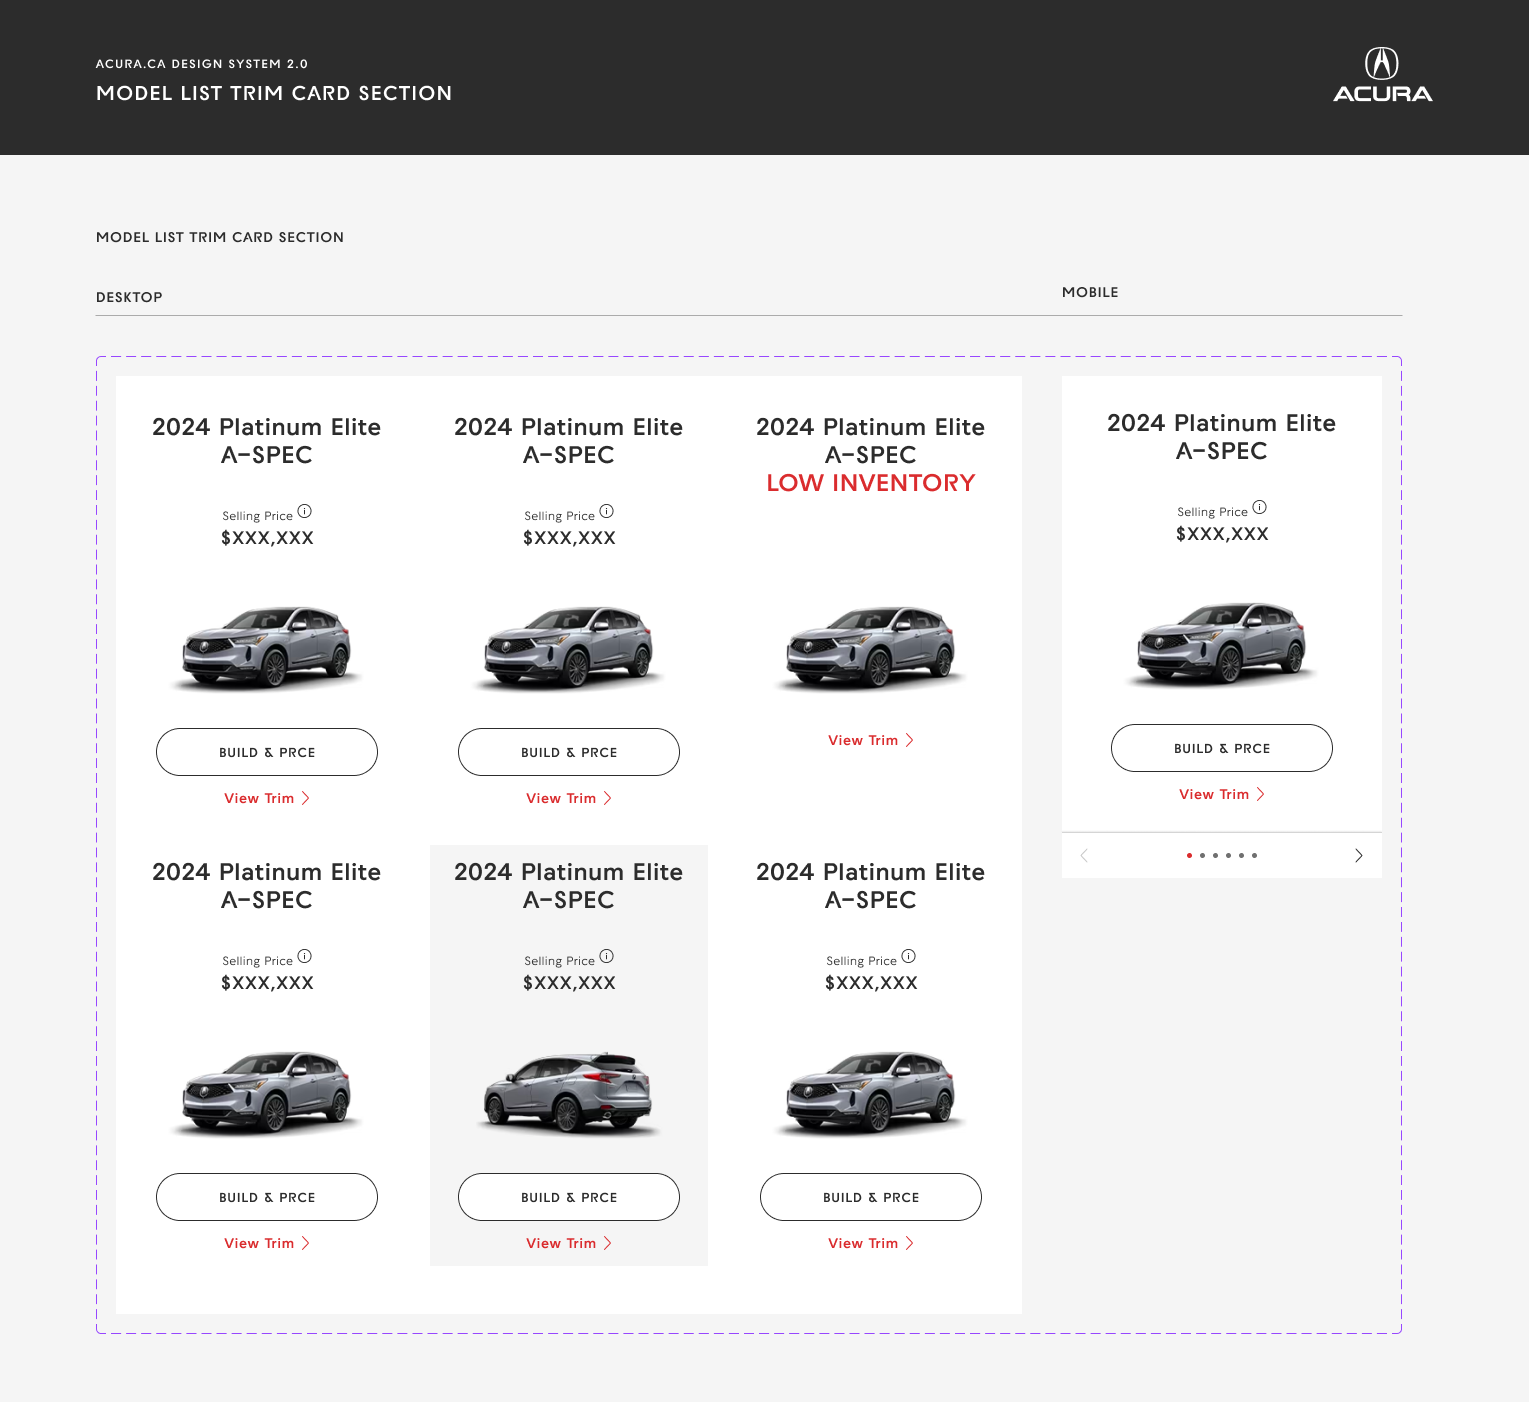The height and width of the screenshot is (1402, 1529).
Task: Open View Trim link, top-row second card
Action: point(569,798)
